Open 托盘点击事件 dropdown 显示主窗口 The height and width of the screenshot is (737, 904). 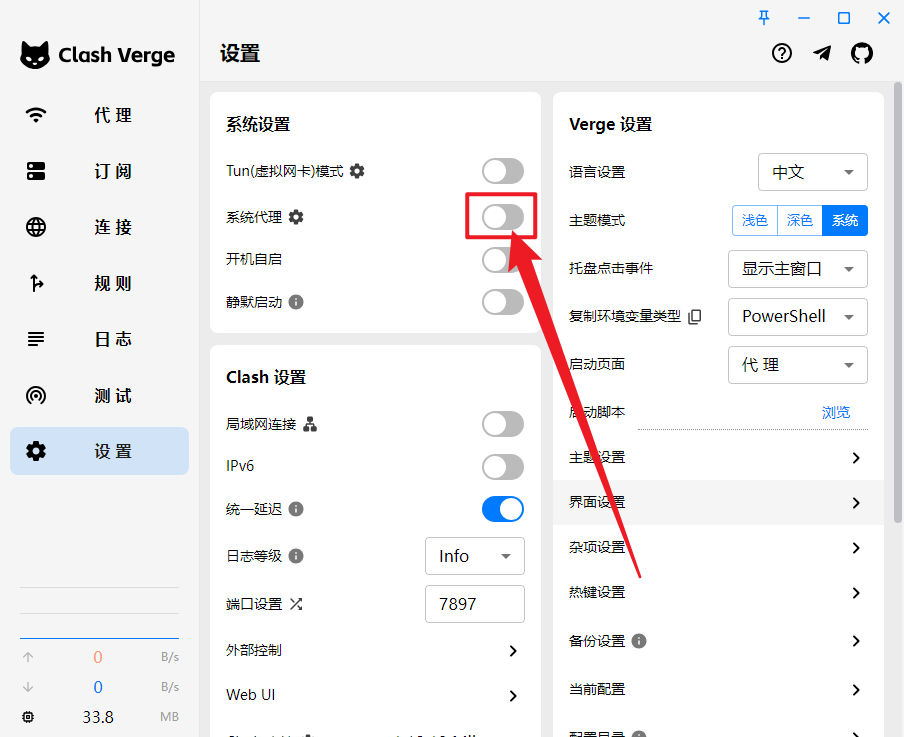[798, 269]
